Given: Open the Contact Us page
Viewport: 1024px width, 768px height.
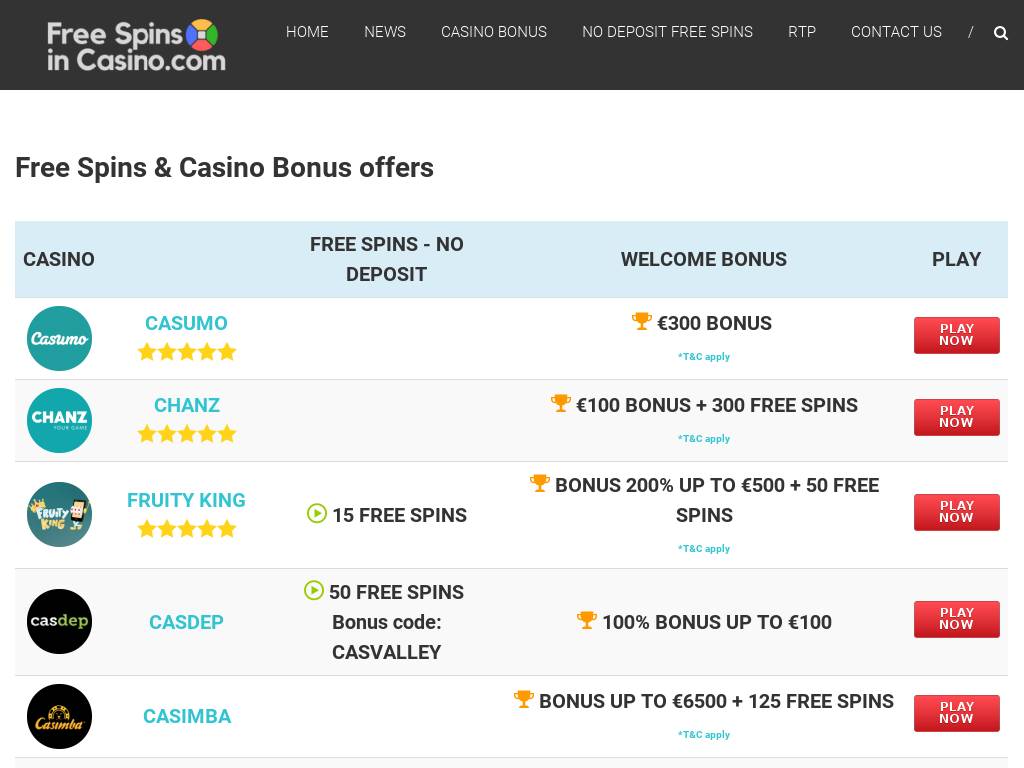Looking at the screenshot, I should [896, 32].
